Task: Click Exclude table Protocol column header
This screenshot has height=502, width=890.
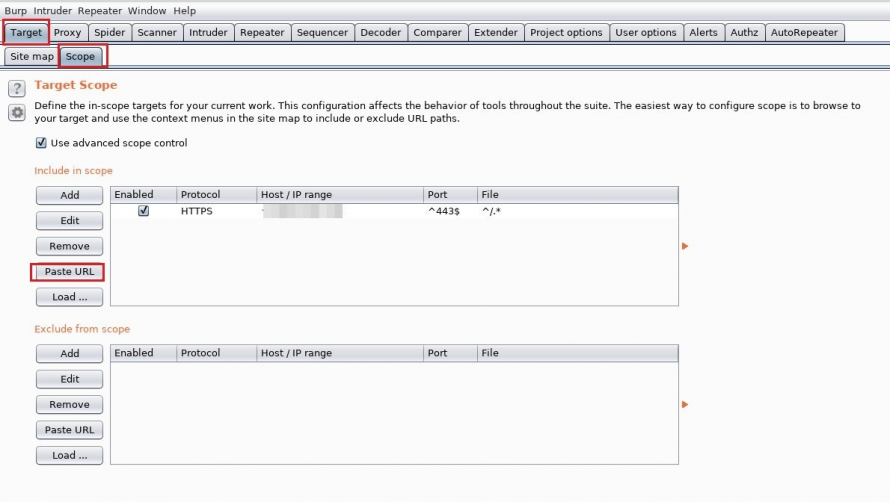Action: coord(217,353)
